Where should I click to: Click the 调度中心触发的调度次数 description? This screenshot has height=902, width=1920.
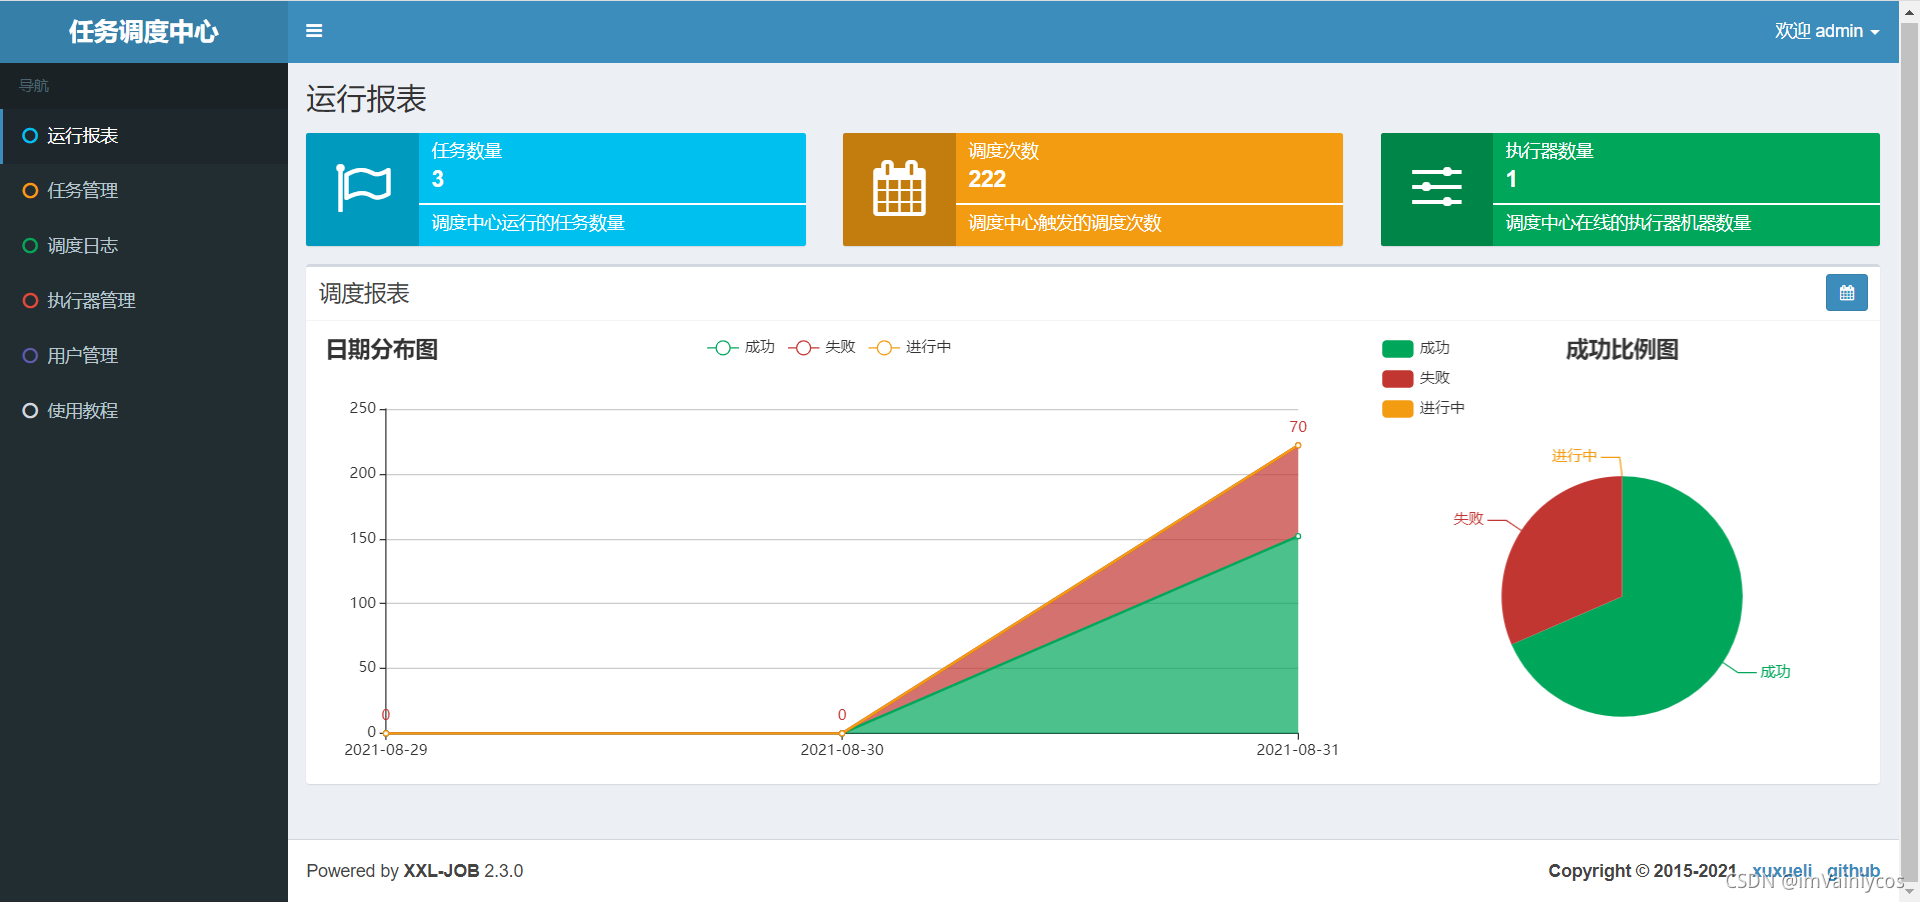pyautogui.click(x=1065, y=223)
